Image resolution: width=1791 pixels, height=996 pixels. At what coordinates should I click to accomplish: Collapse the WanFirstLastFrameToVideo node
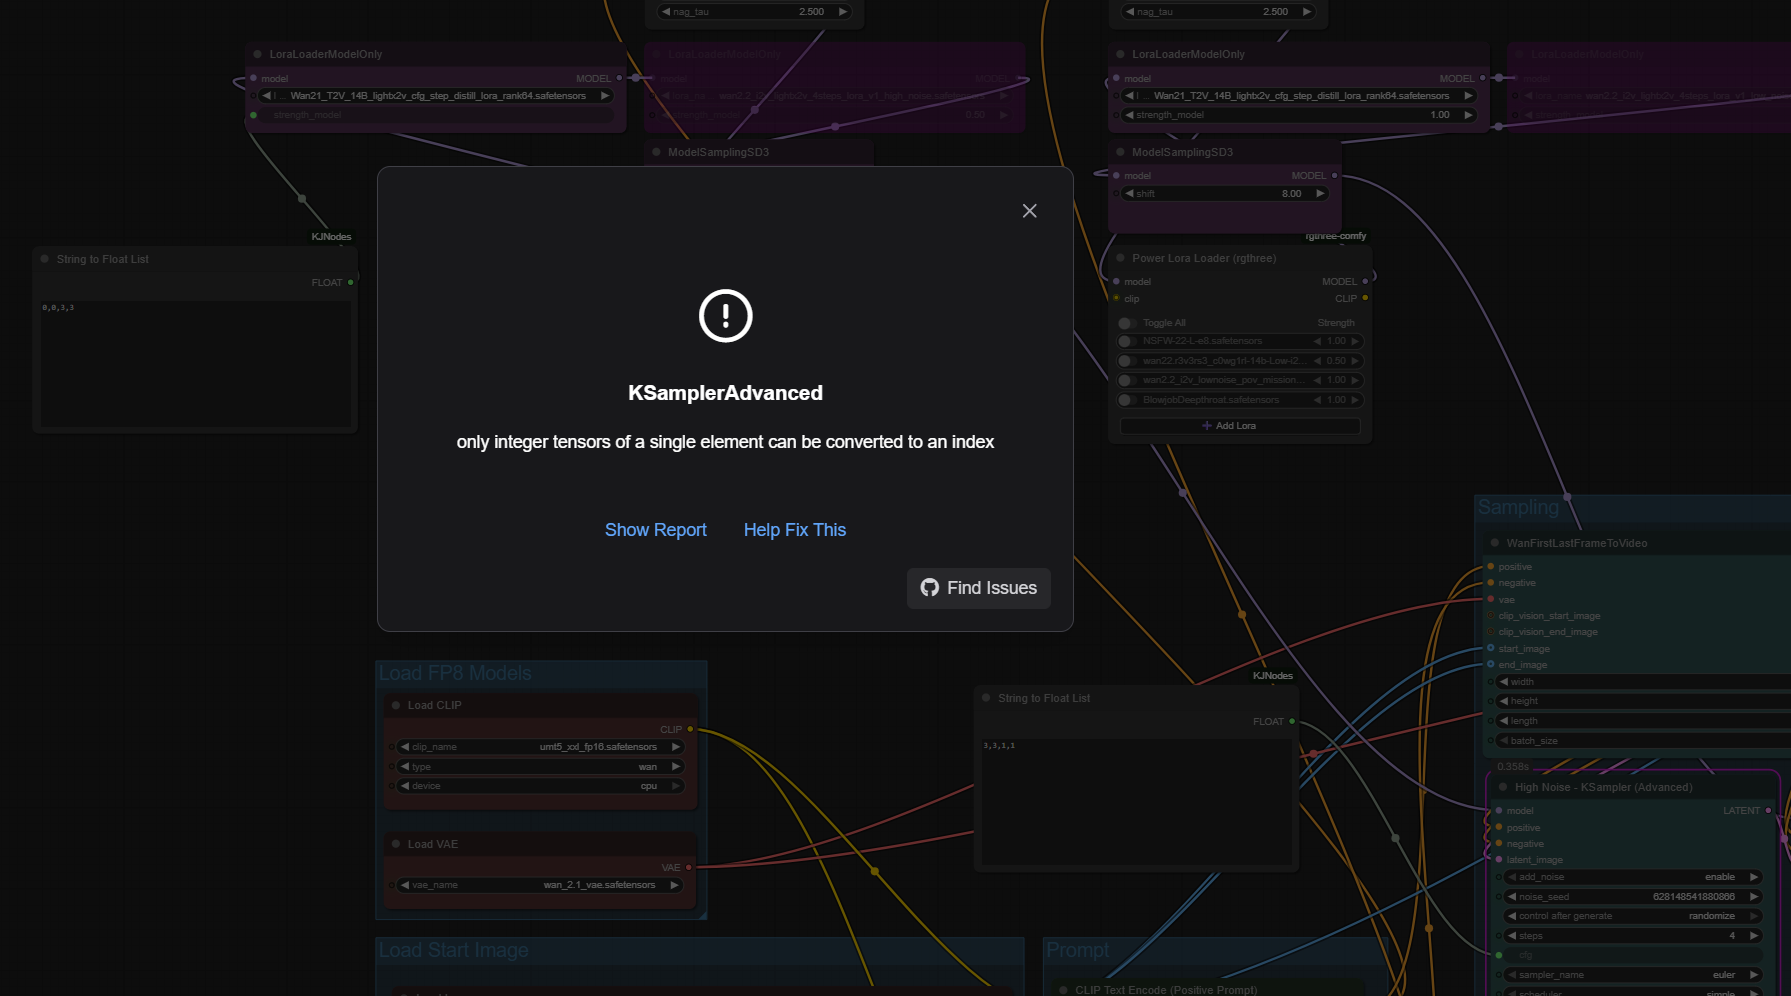click(x=1495, y=543)
